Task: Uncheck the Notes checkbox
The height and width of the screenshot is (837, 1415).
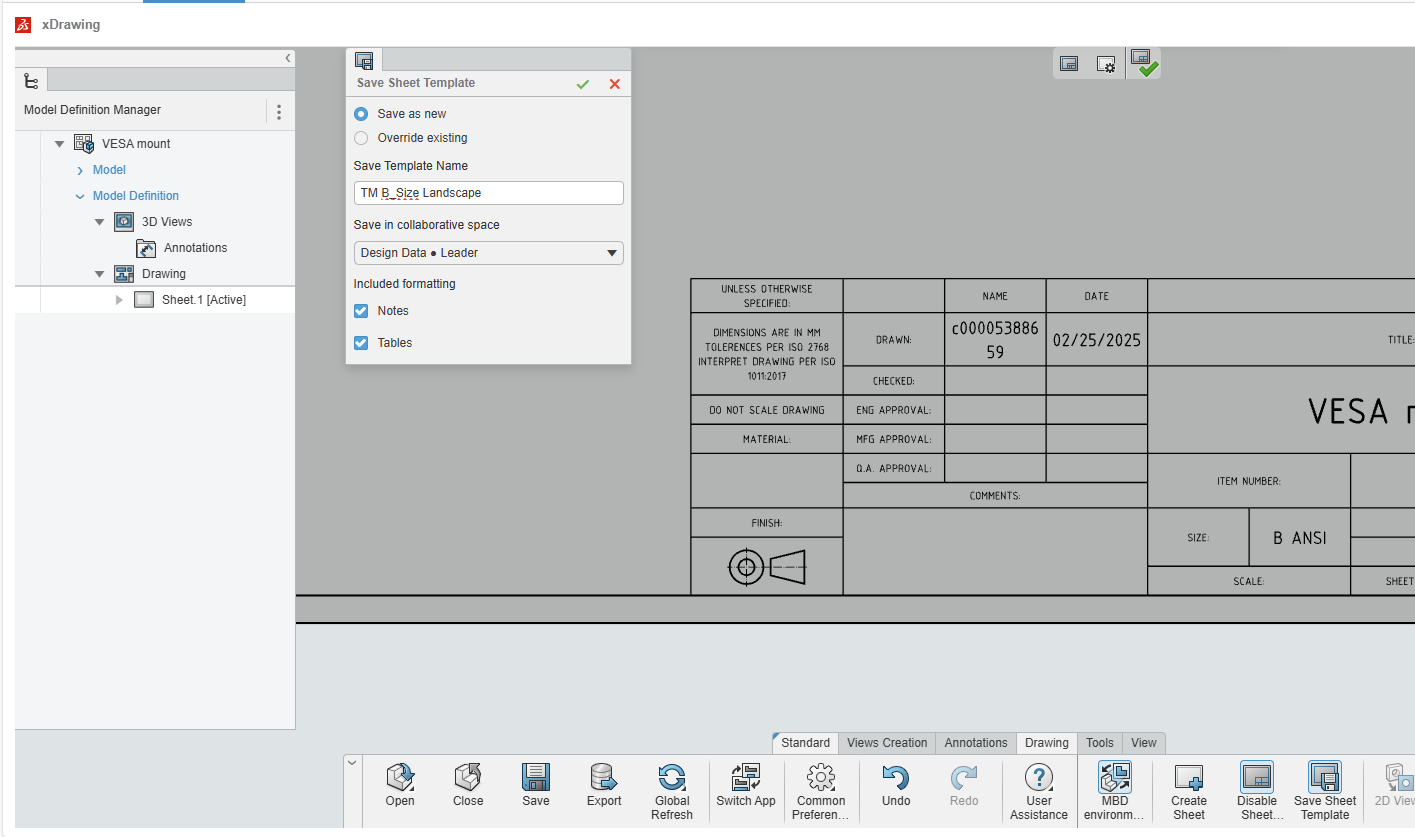Action: point(361,311)
